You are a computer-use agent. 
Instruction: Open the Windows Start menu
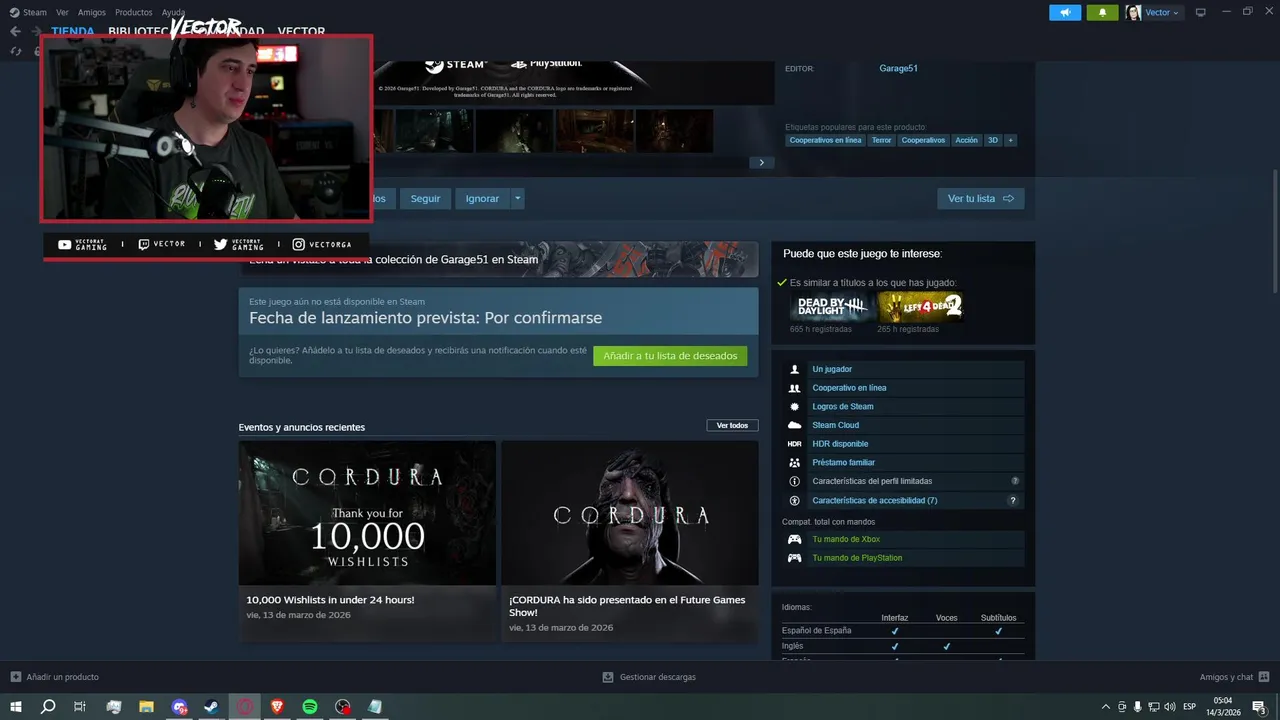pos(16,707)
